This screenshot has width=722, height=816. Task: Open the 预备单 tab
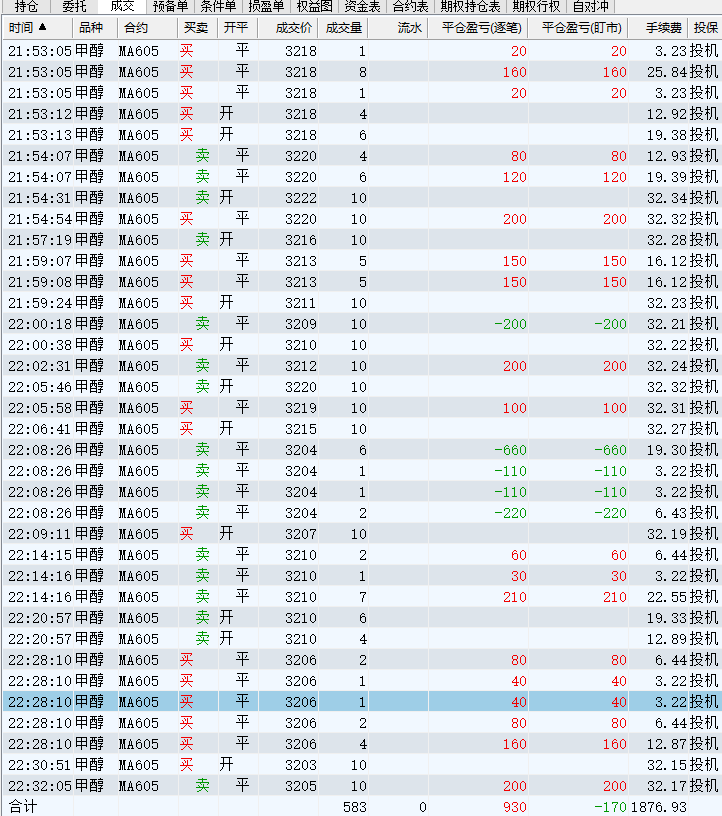170,6
